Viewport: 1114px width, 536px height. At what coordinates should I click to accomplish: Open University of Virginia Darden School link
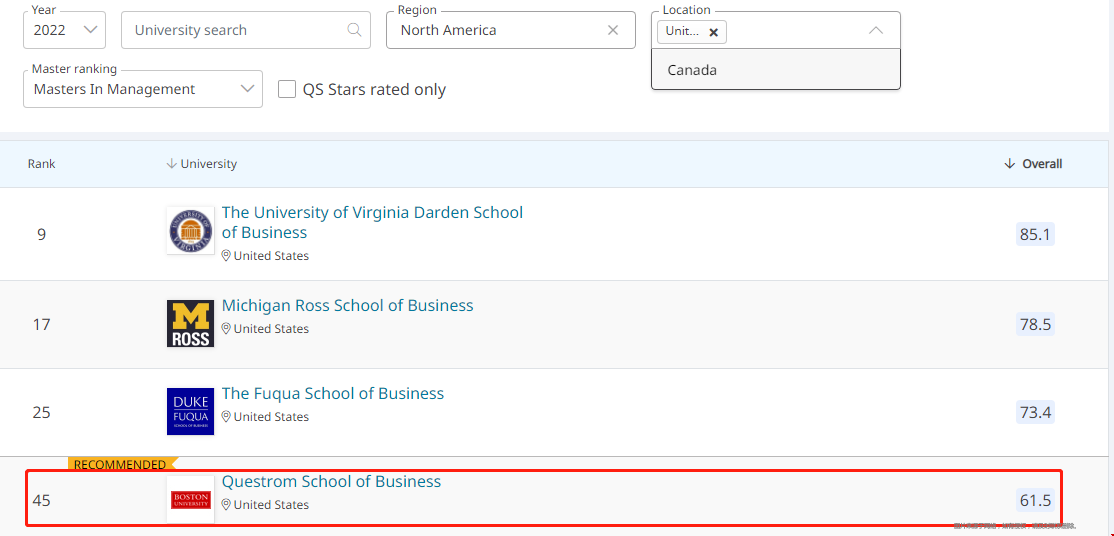pos(372,223)
